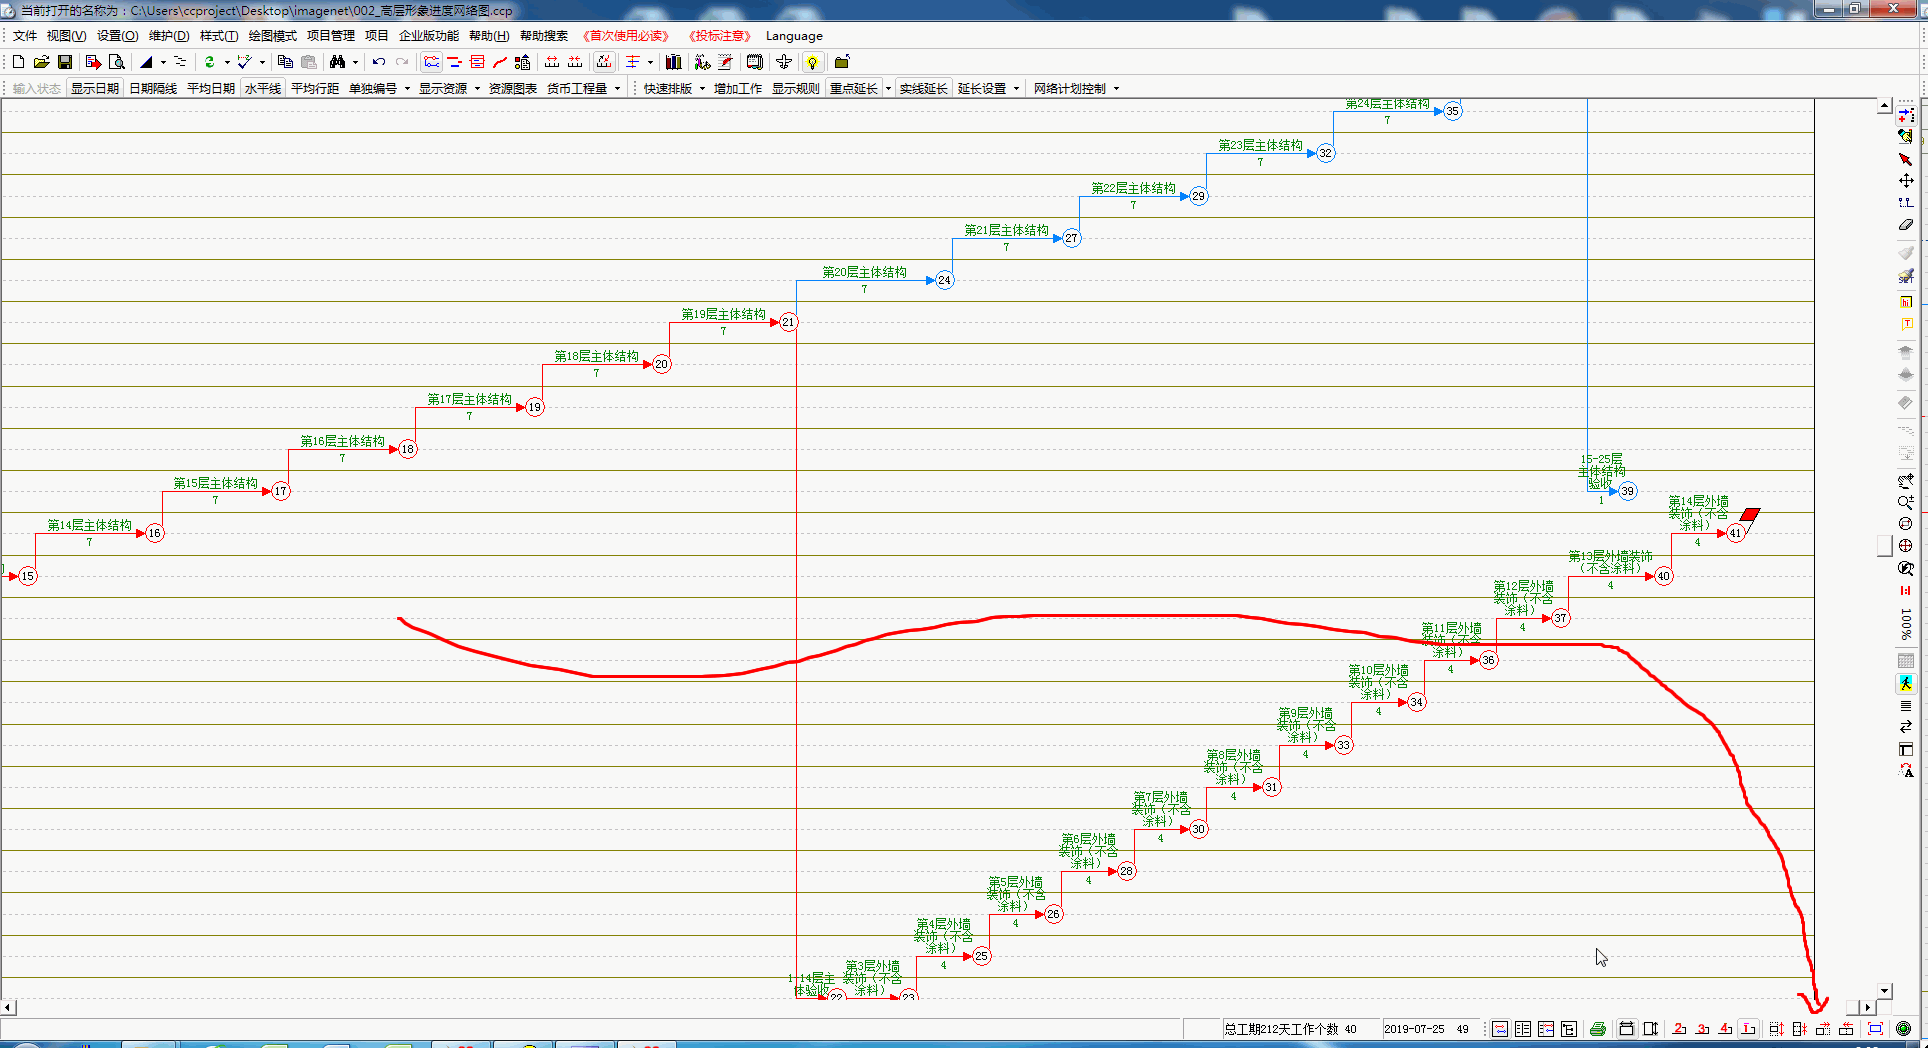Save the project with the floppy disk icon
Image resolution: width=1928 pixels, height=1048 pixels.
coord(65,62)
